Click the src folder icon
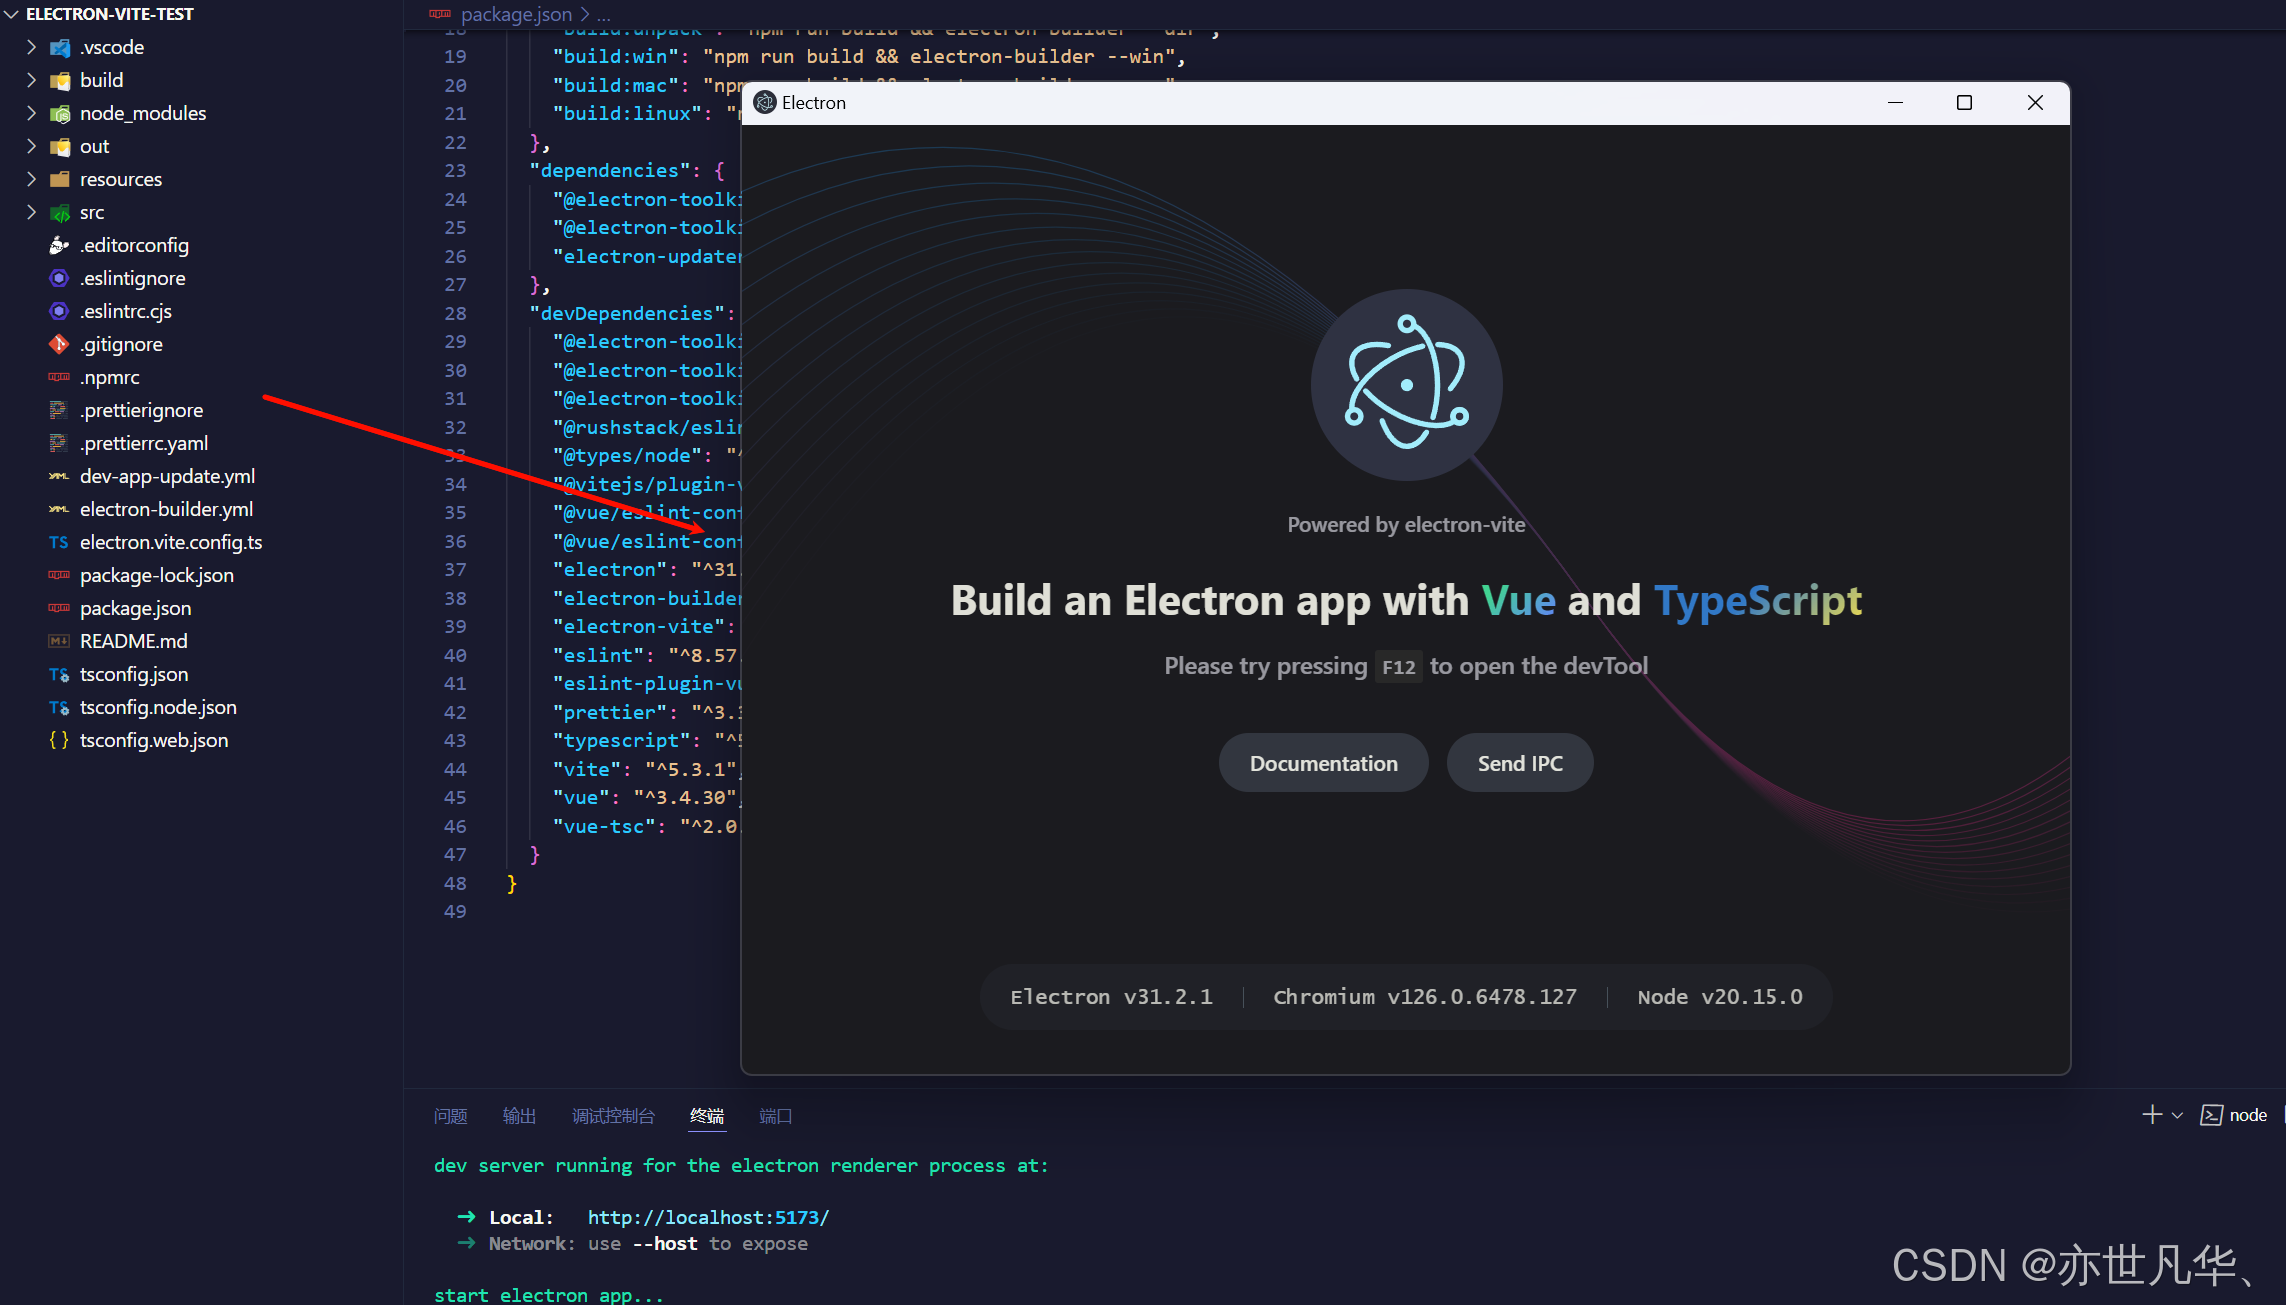 click(60, 213)
